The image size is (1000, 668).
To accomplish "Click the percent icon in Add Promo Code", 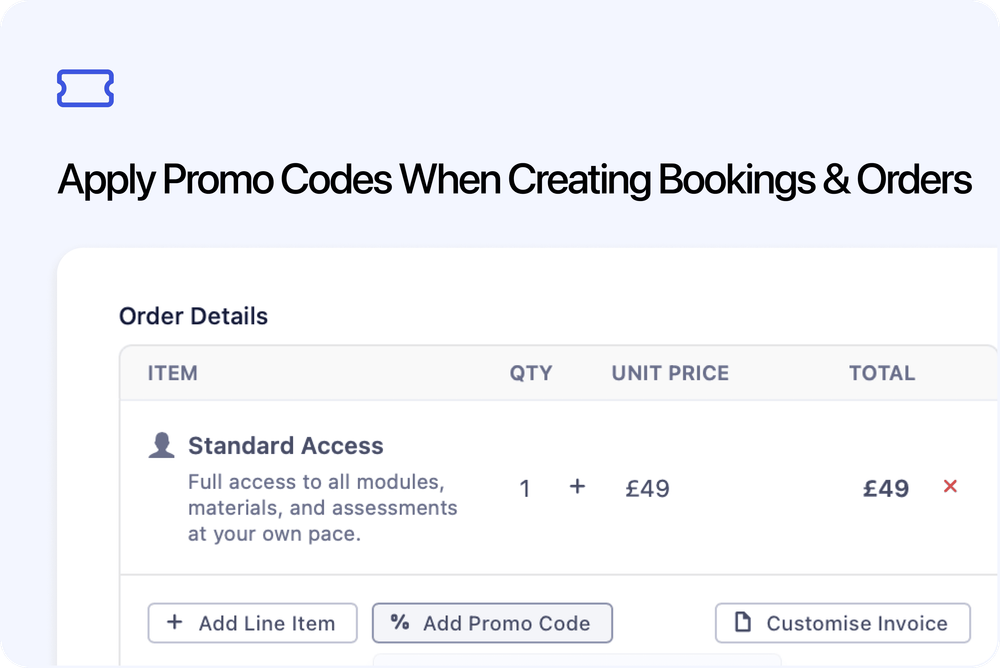I will point(399,623).
